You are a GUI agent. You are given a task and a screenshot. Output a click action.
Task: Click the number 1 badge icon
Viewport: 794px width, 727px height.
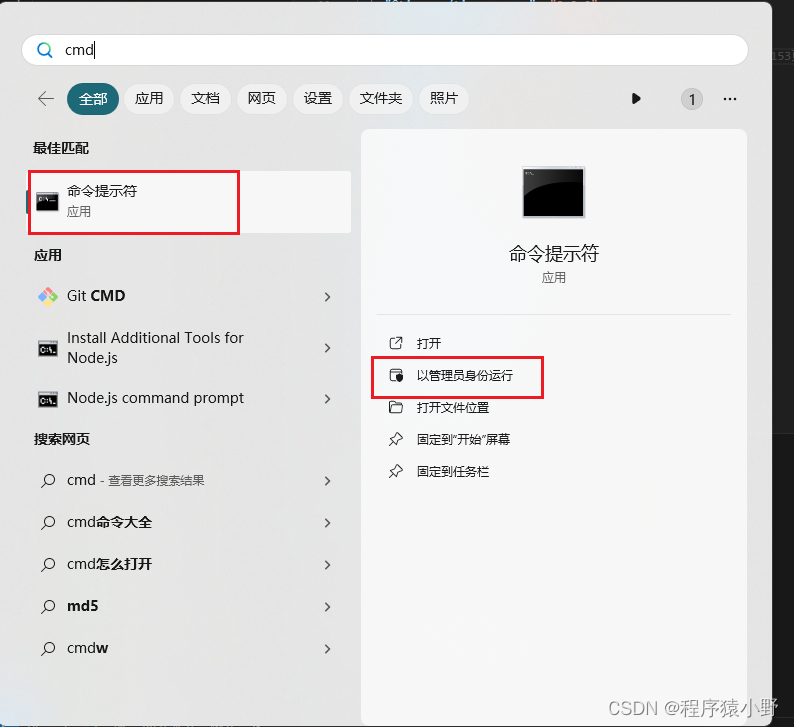coord(691,99)
